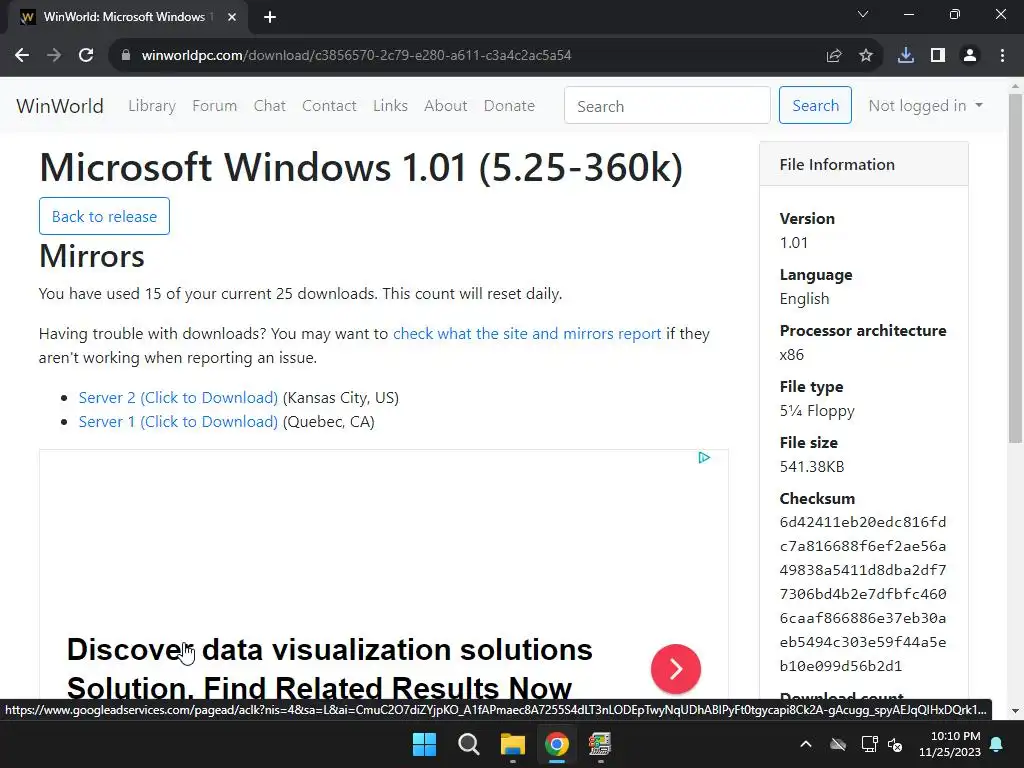Open the Links menu item
This screenshot has width=1024, height=768.
pyautogui.click(x=391, y=105)
